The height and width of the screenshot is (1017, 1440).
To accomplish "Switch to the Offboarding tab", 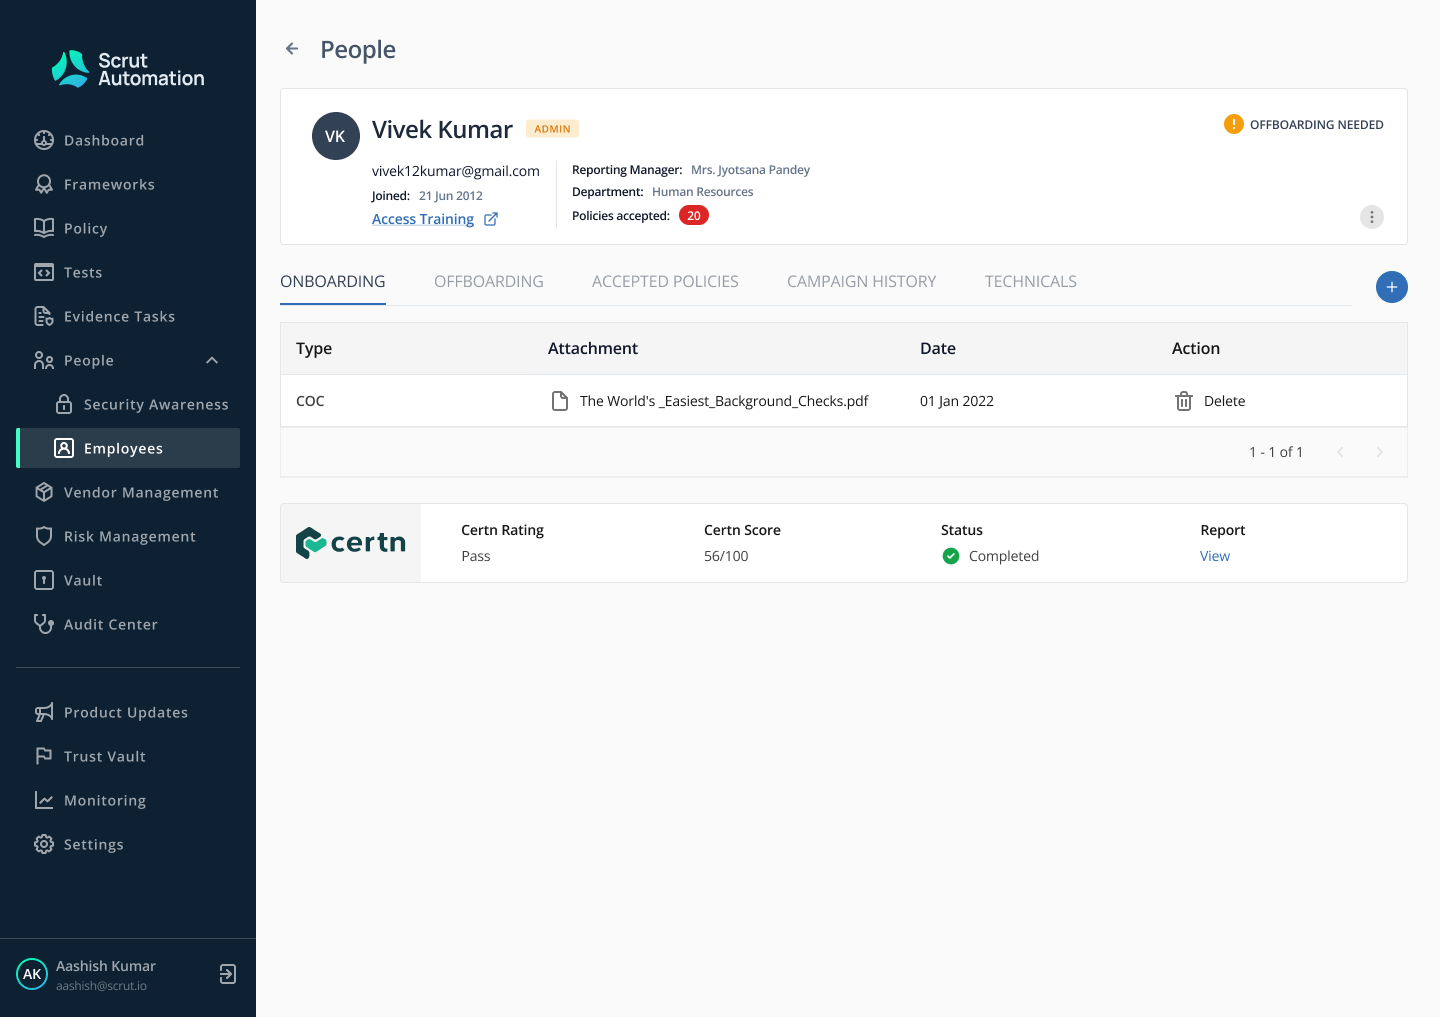I will click(x=489, y=282).
